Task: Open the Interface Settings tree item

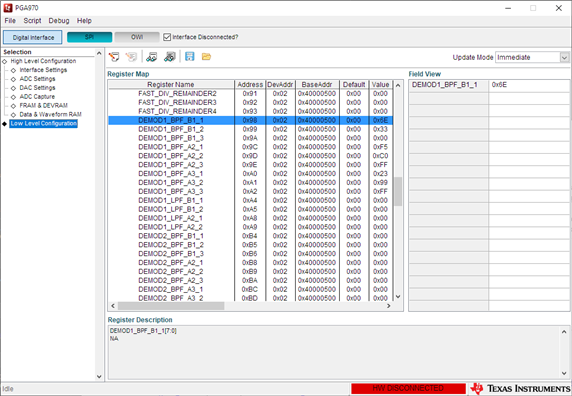Action: [x=43, y=70]
